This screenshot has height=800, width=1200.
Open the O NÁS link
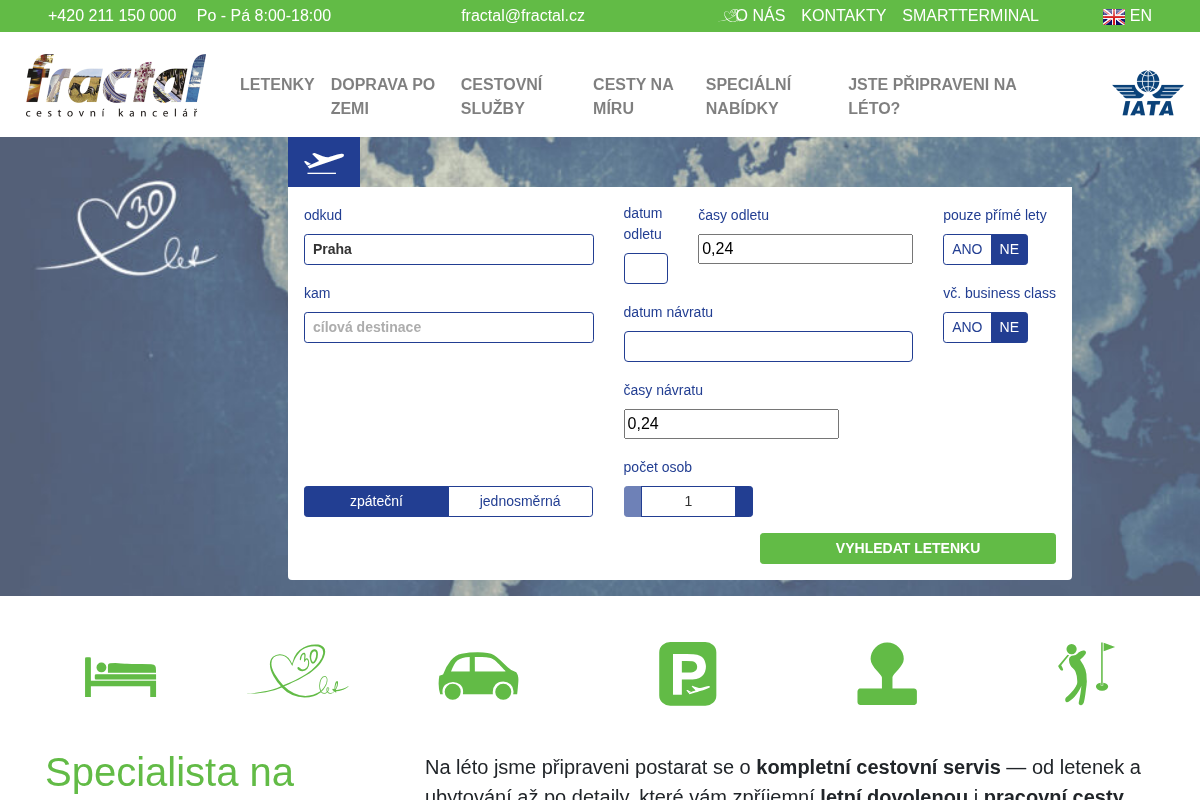tap(760, 16)
